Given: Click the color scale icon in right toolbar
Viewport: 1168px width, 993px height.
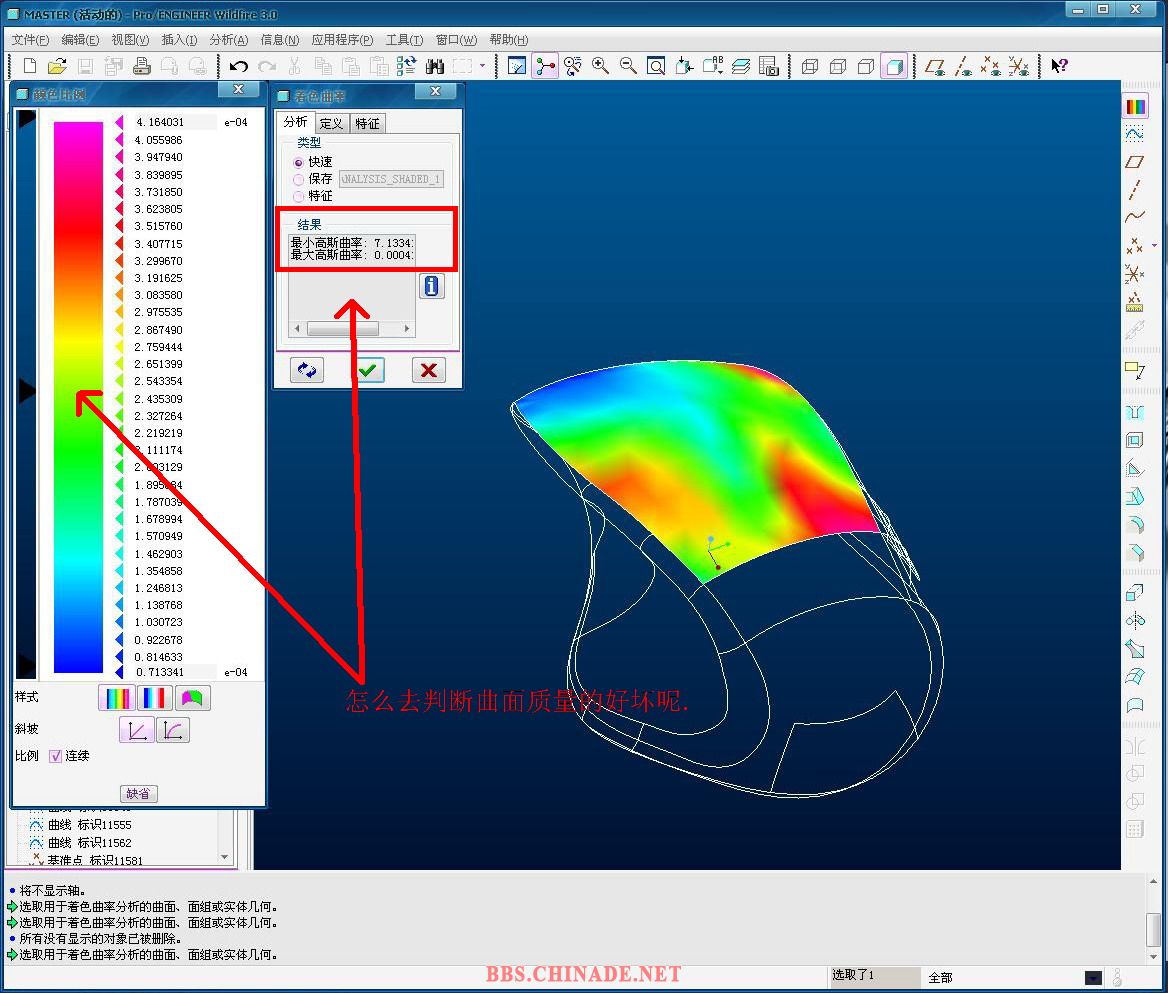Looking at the screenshot, I should tap(1134, 107).
